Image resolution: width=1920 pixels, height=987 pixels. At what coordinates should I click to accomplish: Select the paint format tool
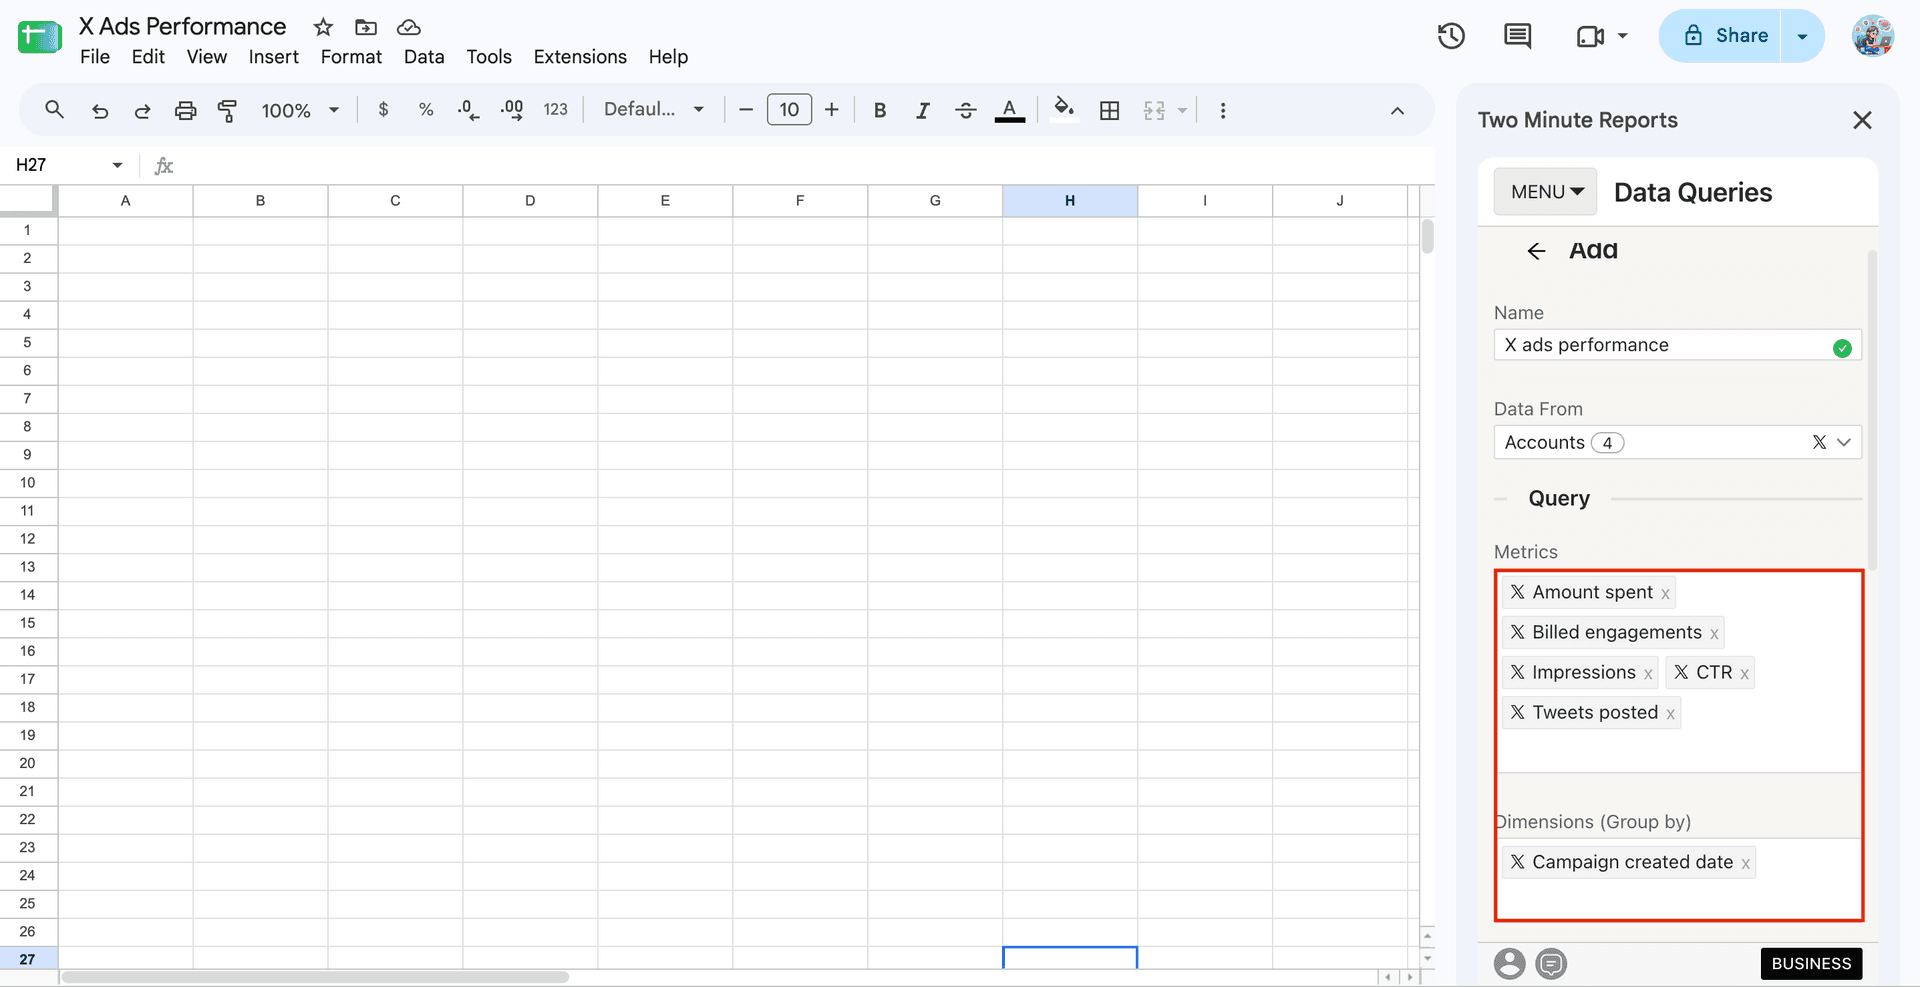[227, 110]
